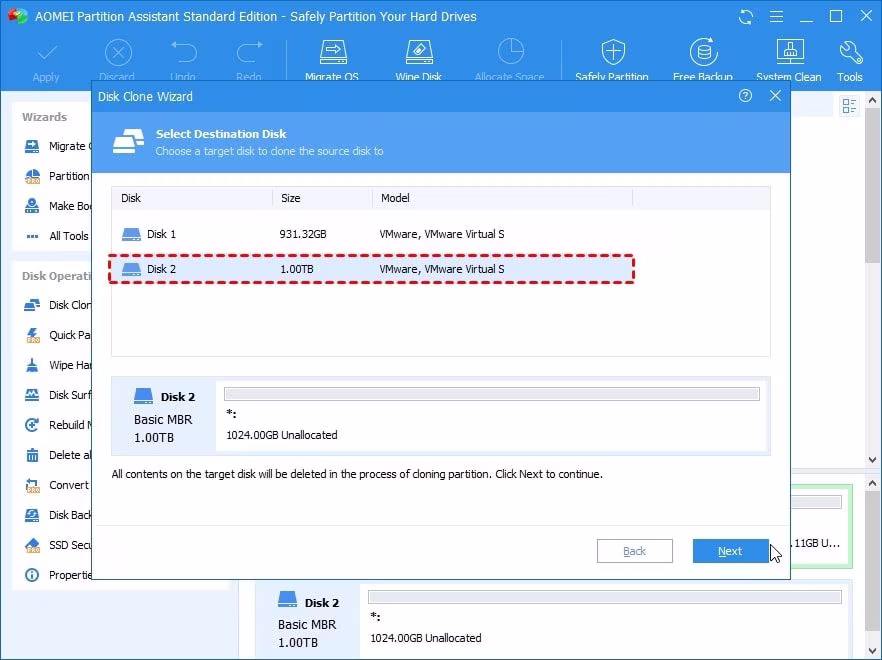
Task: Click the 931.32GB size cell
Action: tap(303, 234)
